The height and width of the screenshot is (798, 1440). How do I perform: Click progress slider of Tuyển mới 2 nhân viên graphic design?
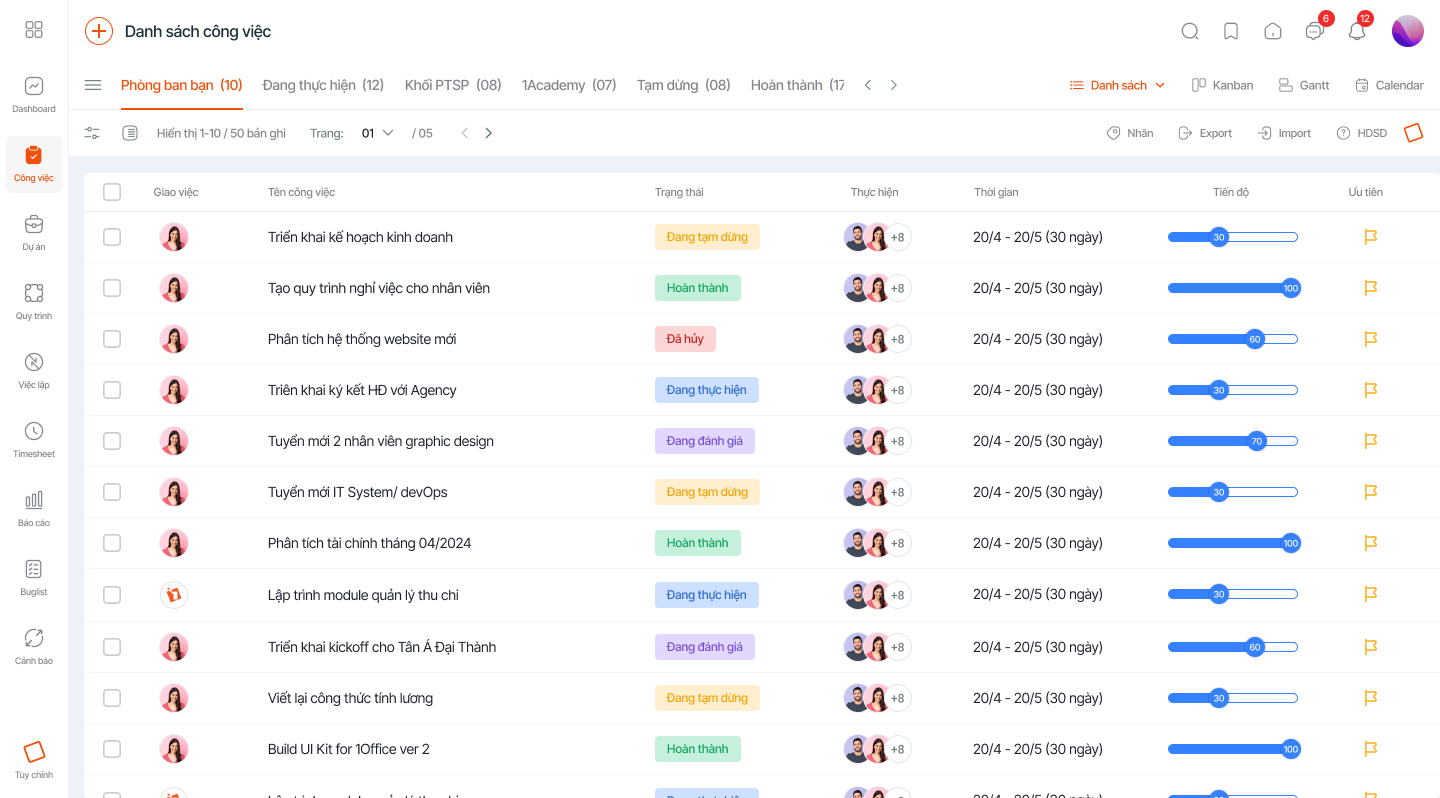(1232, 441)
